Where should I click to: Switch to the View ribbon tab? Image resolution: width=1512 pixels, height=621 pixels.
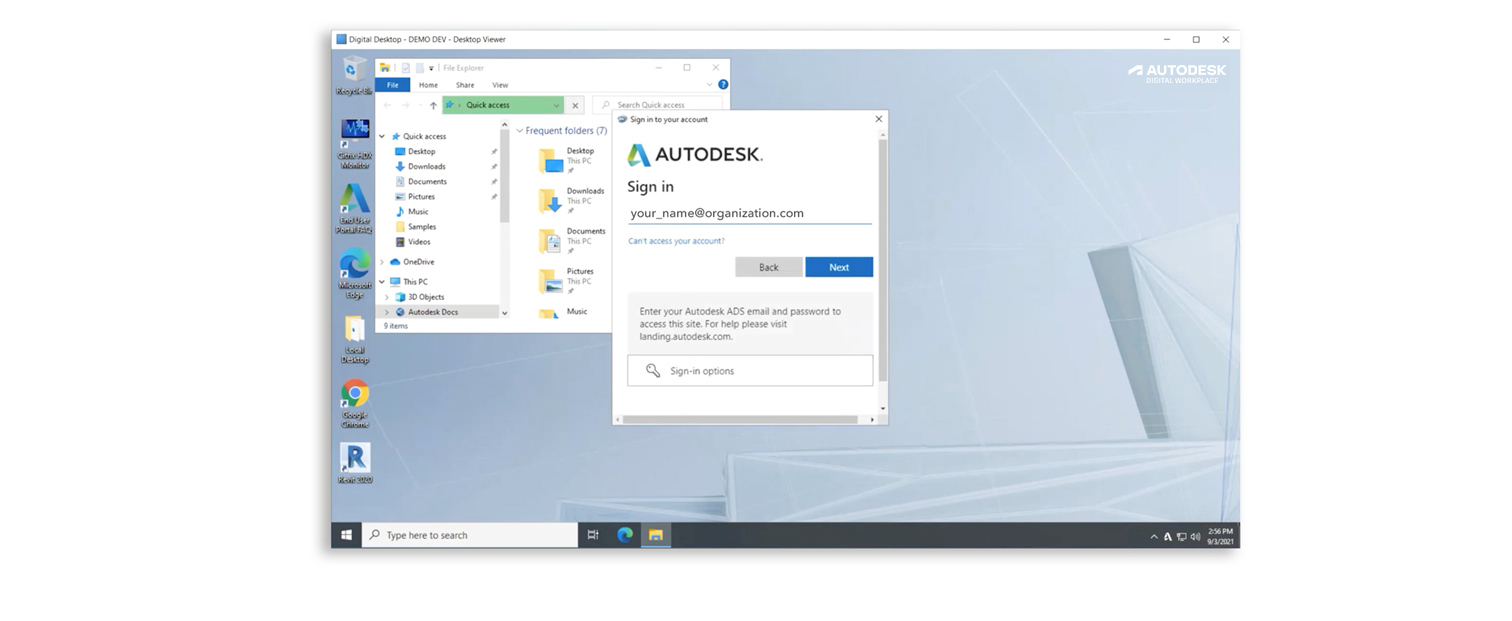tap(500, 85)
